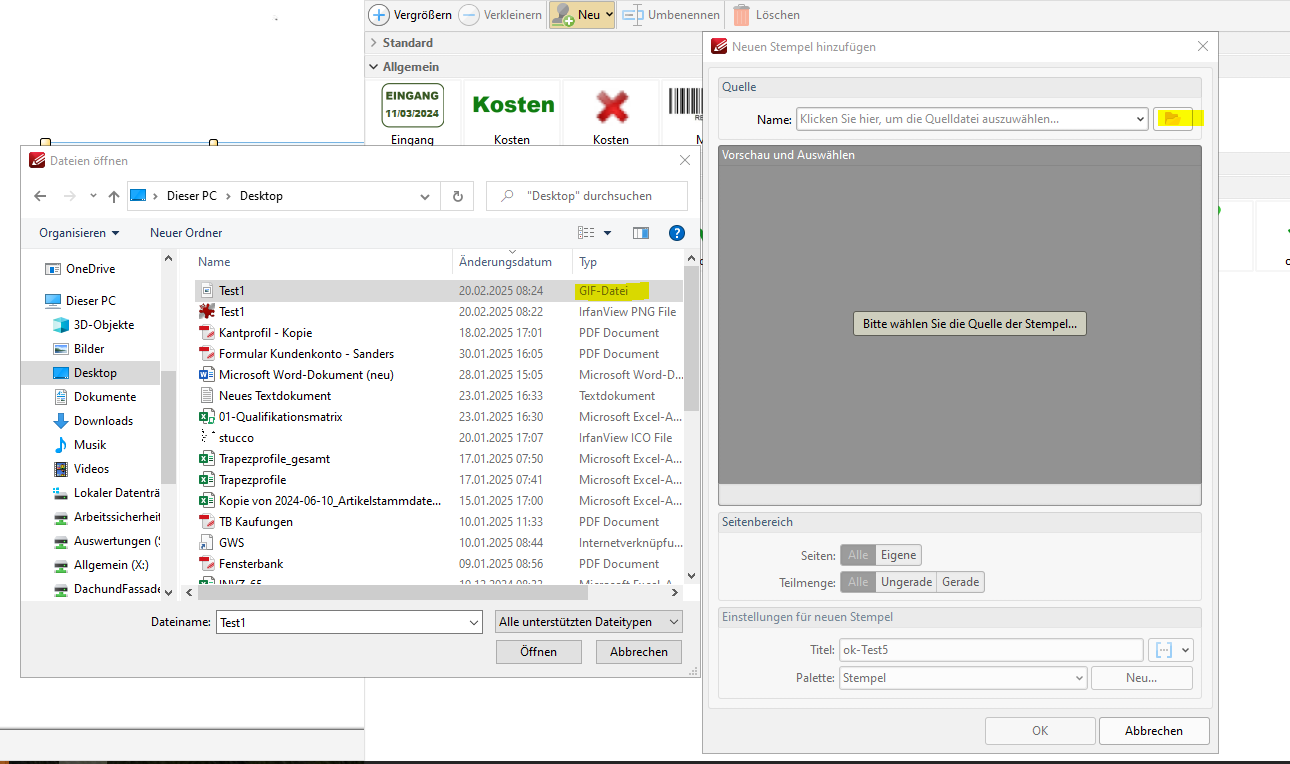Toggle the preview pane icon
Screen dimensions: 1290x764
click(x=641, y=233)
